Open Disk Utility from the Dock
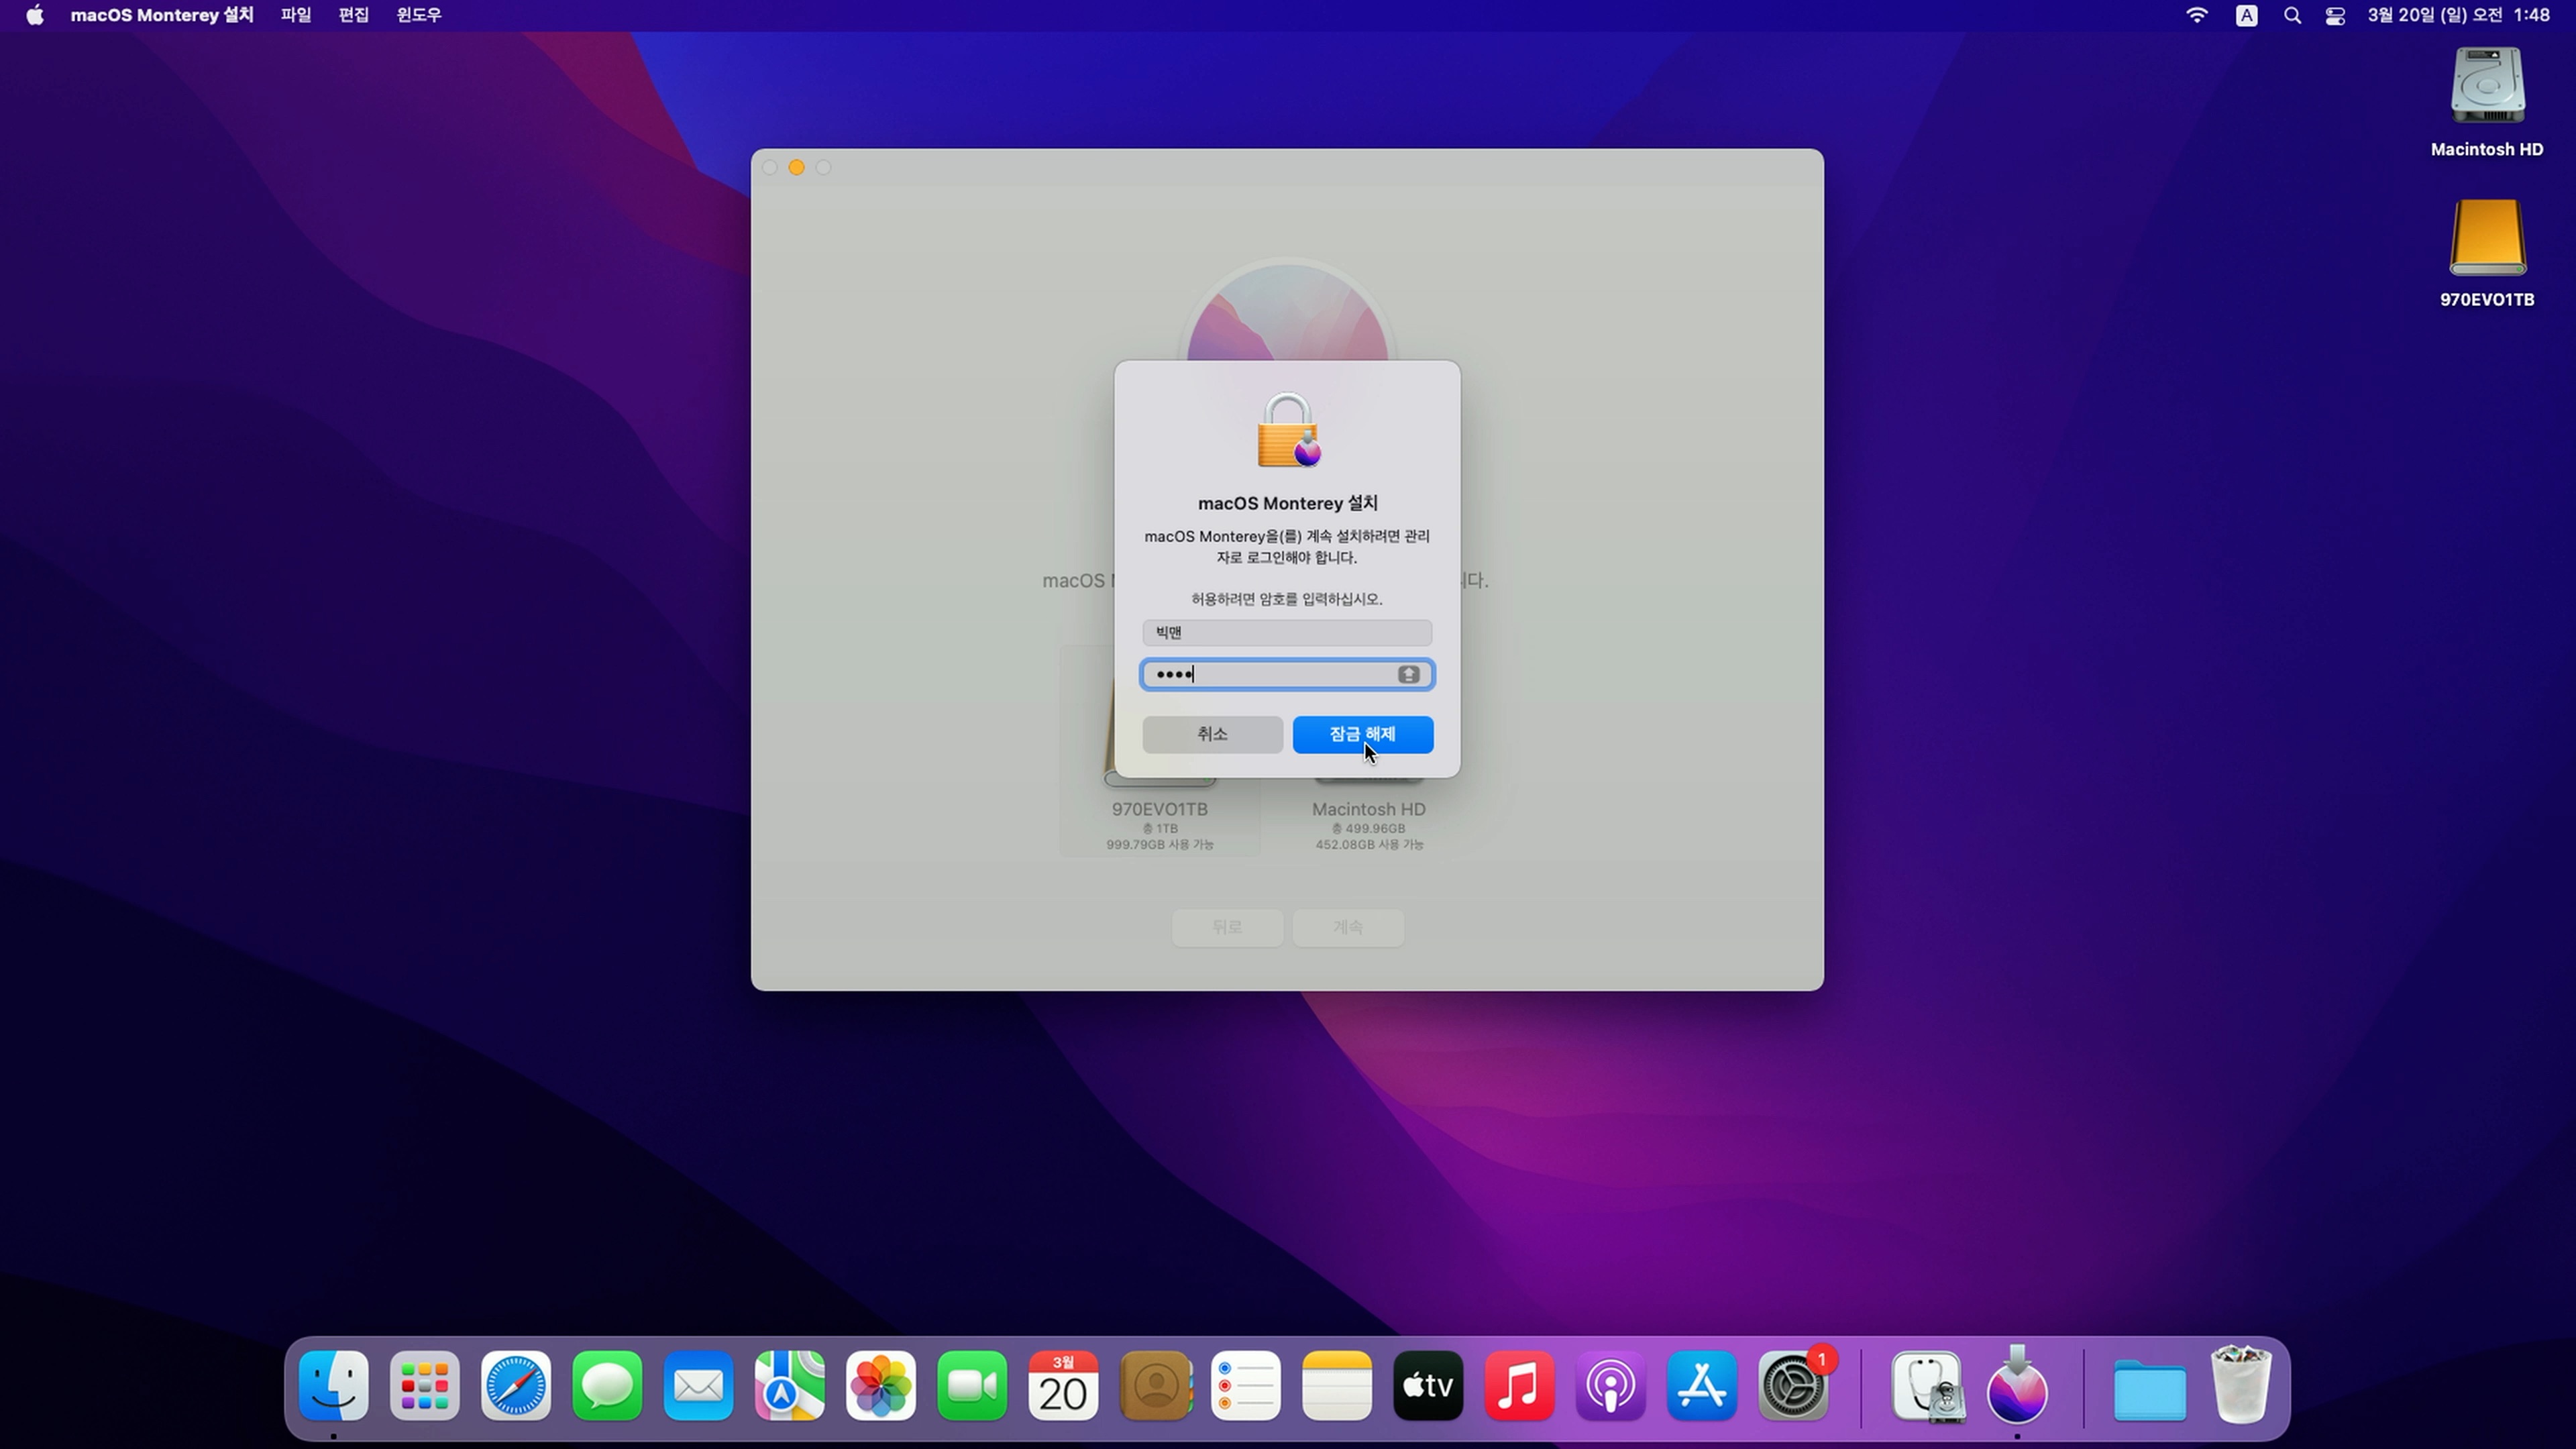The width and height of the screenshot is (2576, 1449). (x=1927, y=1386)
